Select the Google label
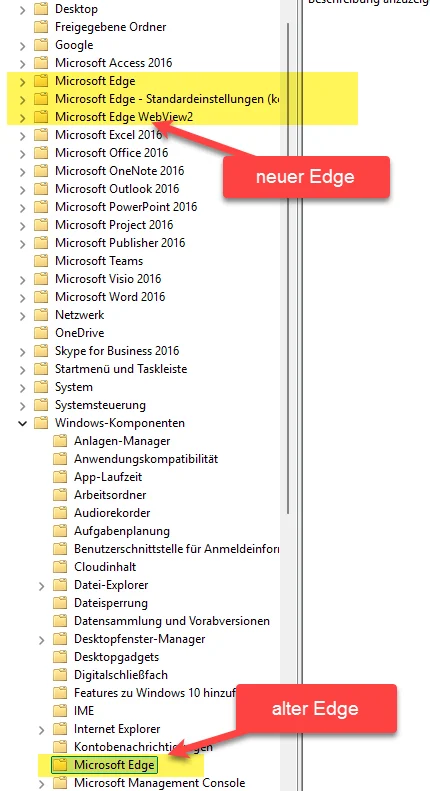The width and height of the screenshot is (430, 791). click(74, 45)
